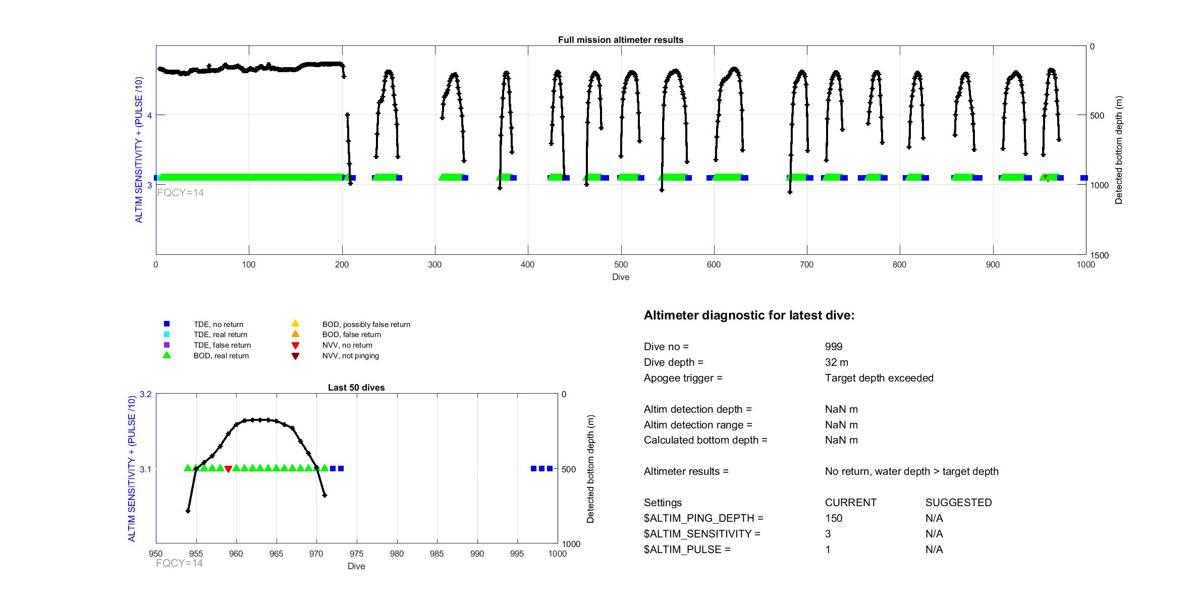
Task: Click the '$ALTIM_PULSE =' setting label
Action: 688,550
